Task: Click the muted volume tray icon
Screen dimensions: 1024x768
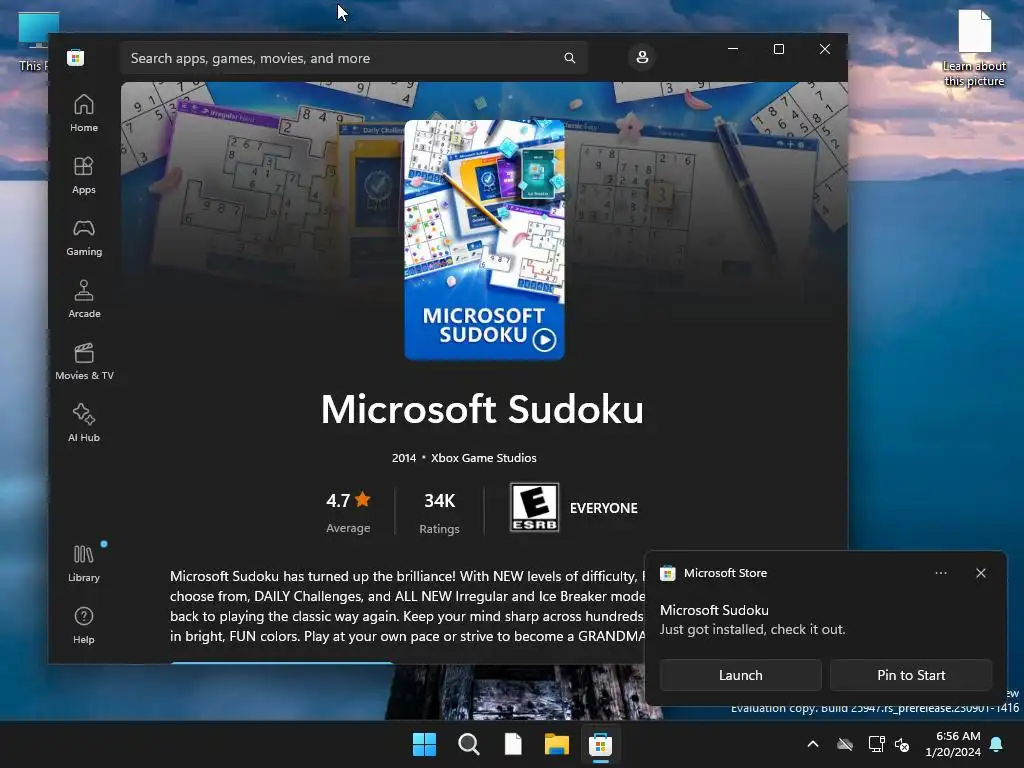Action: click(902, 744)
